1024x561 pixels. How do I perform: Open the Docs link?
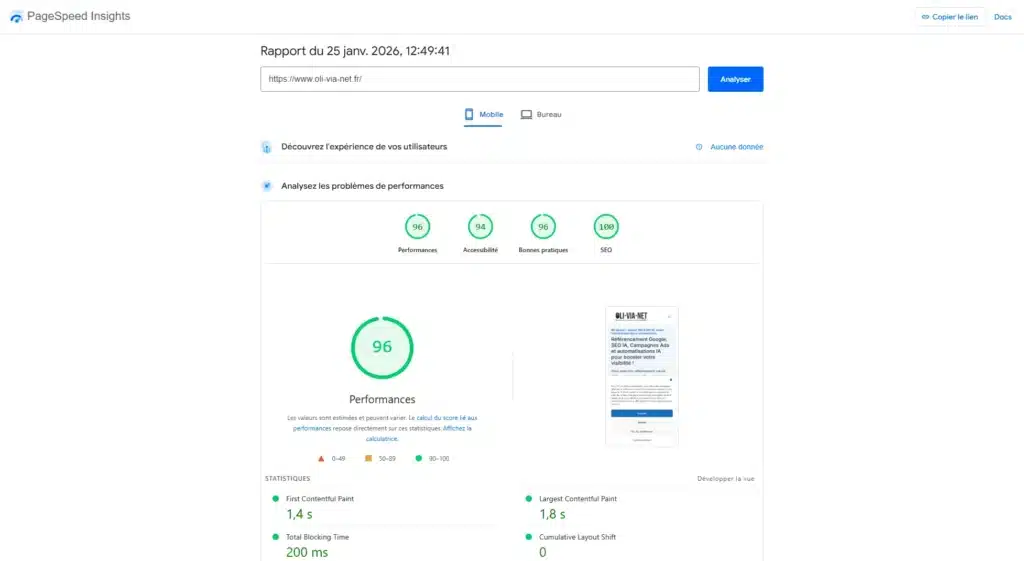[1002, 17]
